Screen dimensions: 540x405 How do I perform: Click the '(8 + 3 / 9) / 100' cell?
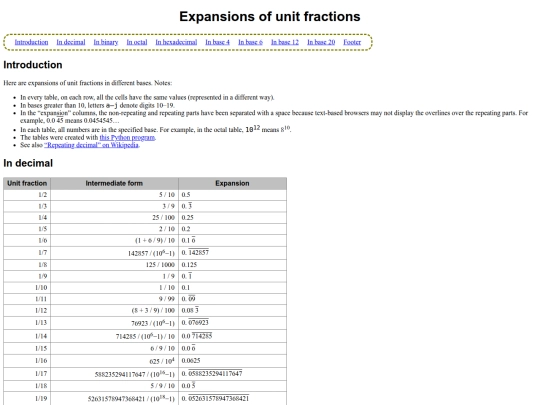[x=114, y=310]
